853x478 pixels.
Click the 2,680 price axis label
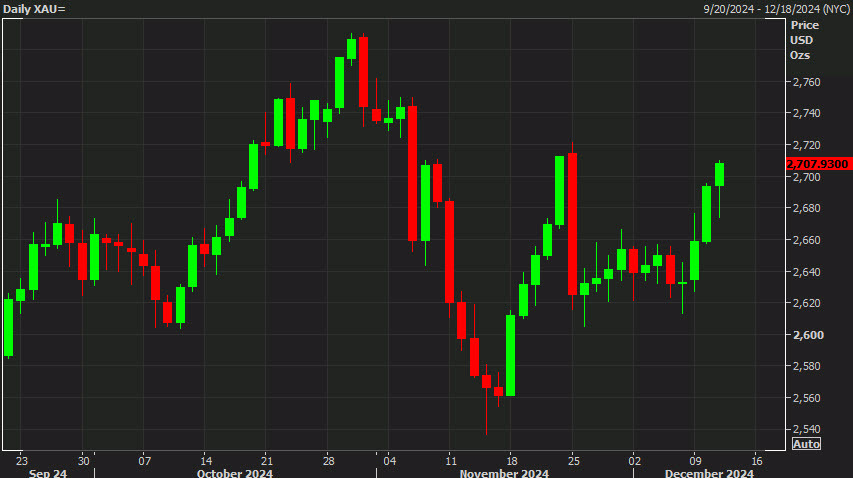point(807,208)
